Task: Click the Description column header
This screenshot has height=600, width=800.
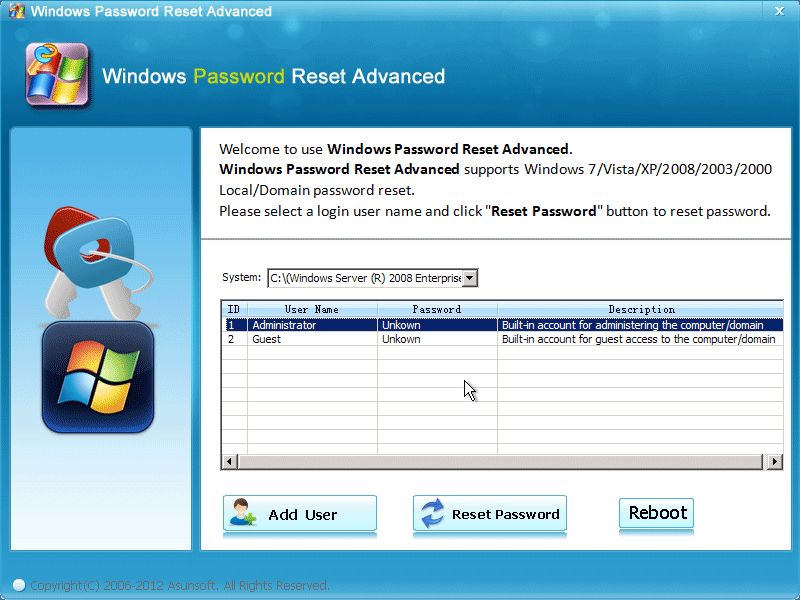Action: click(x=641, y=309)
